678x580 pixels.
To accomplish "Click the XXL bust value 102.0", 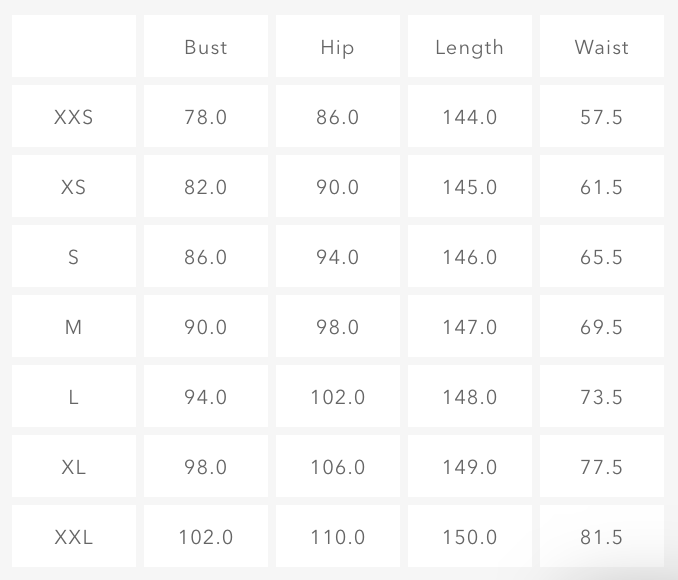I will tap(206, 537).
